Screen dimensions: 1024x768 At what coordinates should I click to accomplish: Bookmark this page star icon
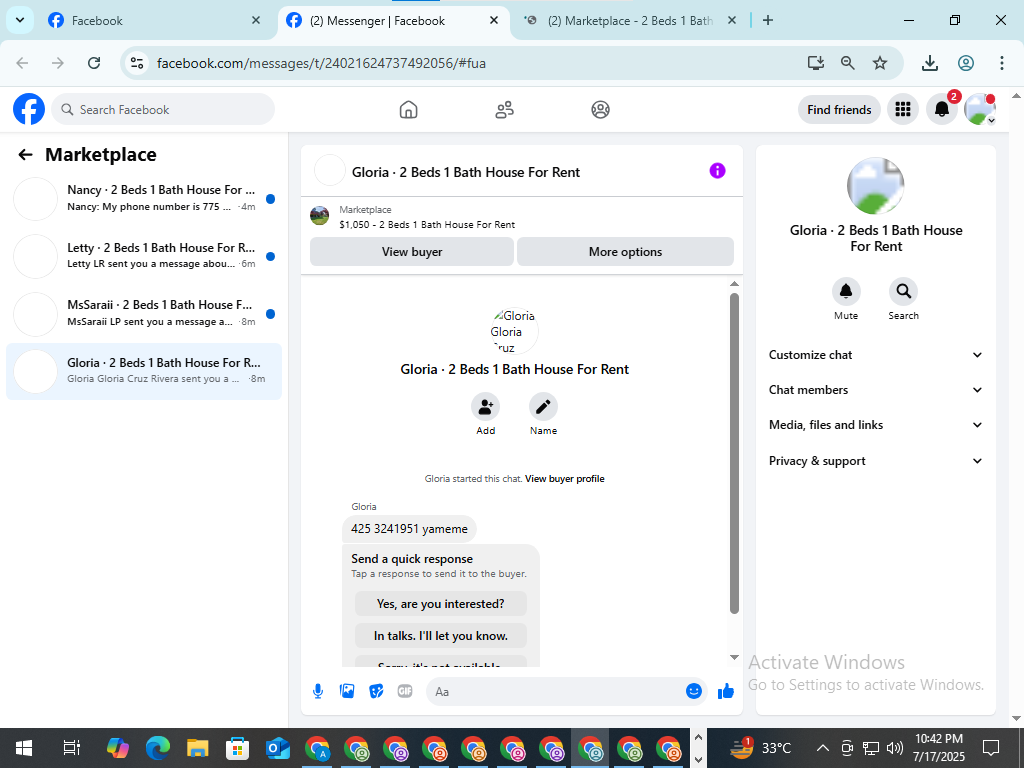[880, 63]
